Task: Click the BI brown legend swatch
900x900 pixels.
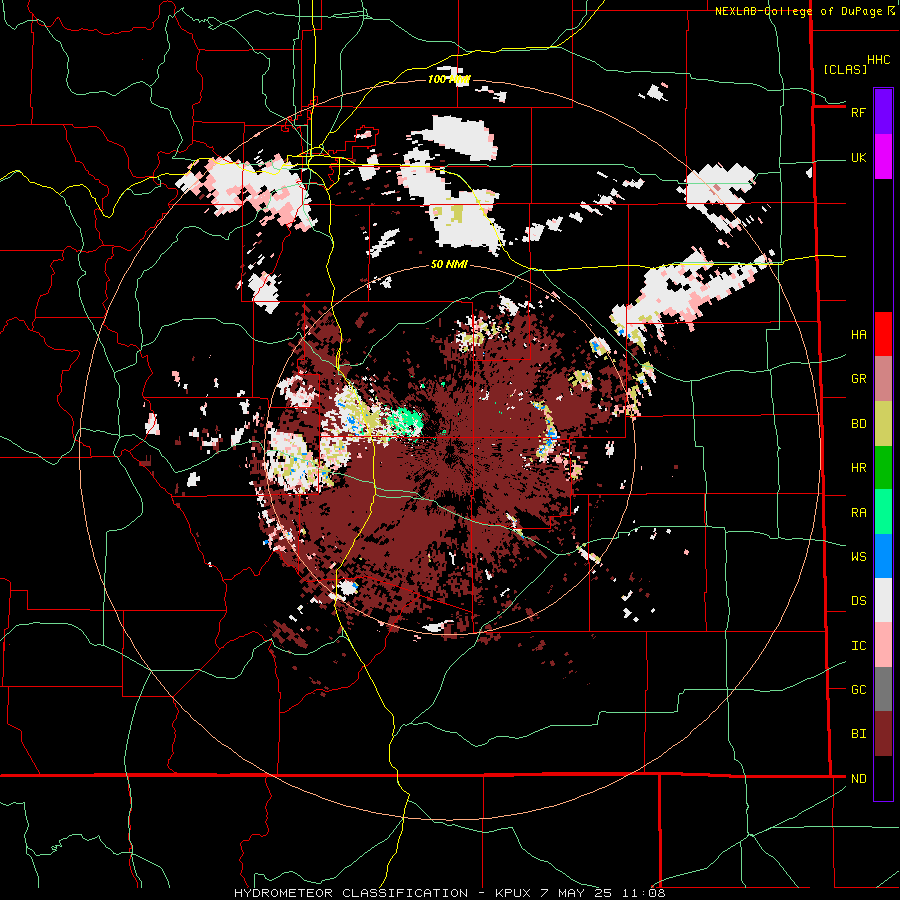Action: pyautogui.click(x=883, y=734)
